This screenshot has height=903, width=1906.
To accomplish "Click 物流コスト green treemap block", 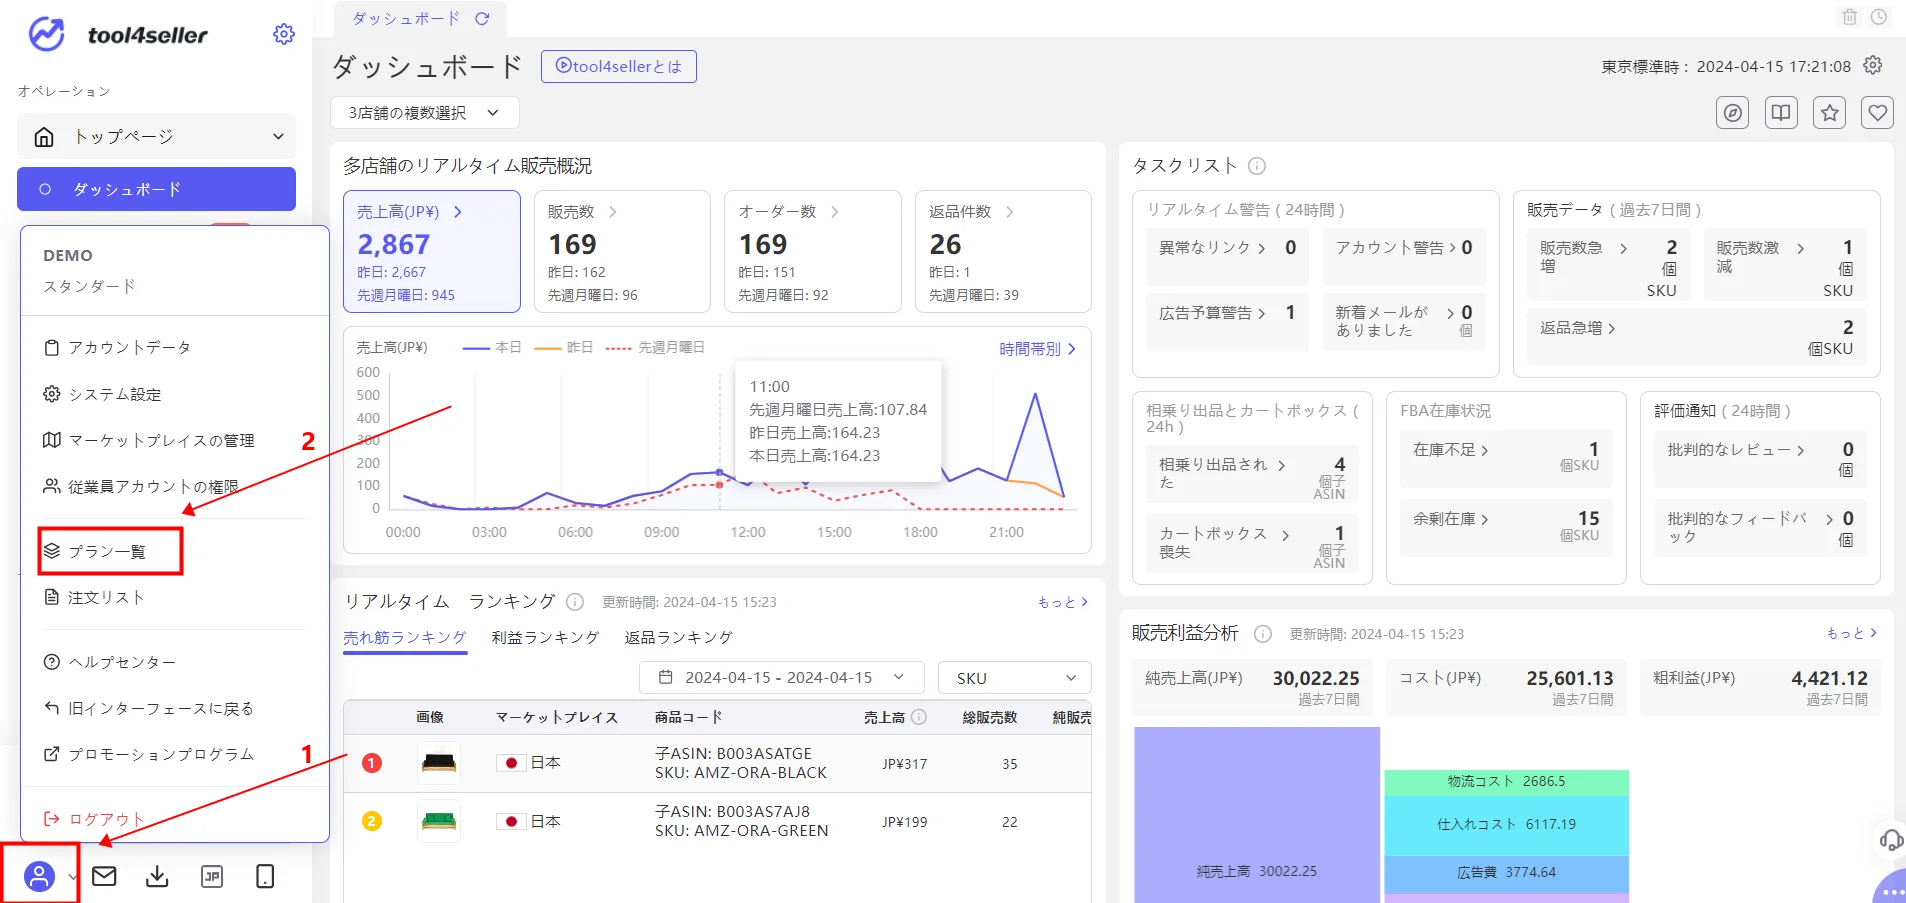I will pos(1506,781).
